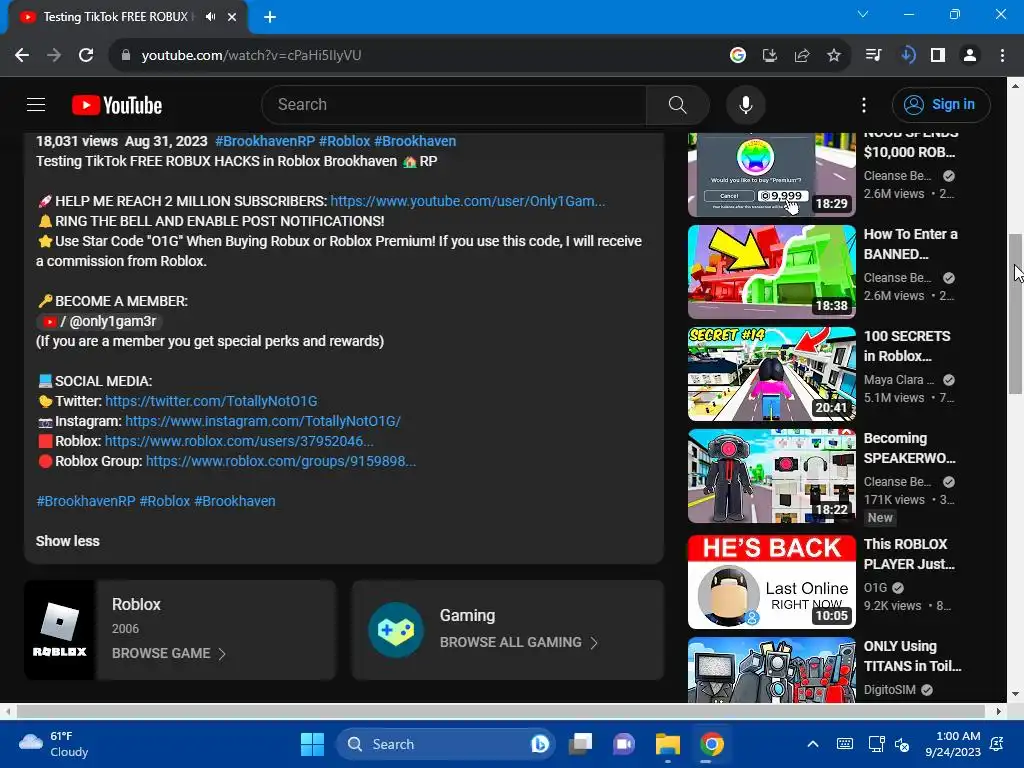Open the HE'S BACK video thumbnail

tap(771, 582)
